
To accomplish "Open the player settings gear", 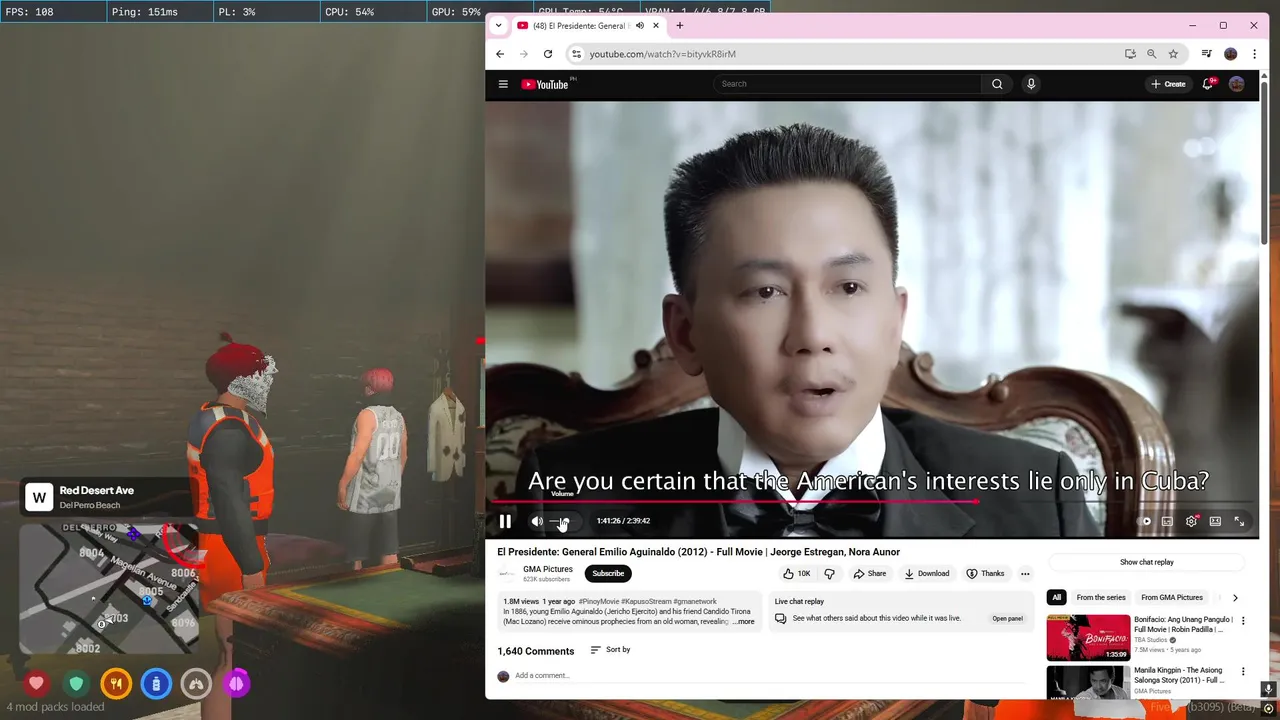I will [x=1191, y=521].
